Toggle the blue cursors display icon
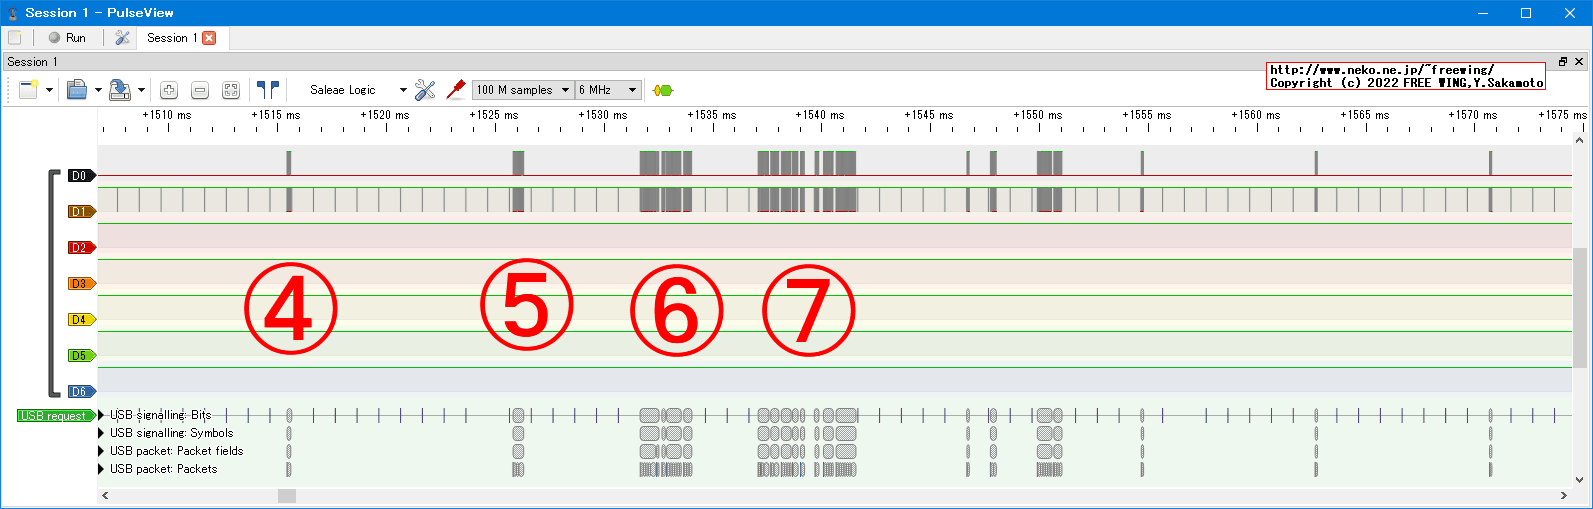The image size is (1593, 509). pos(267,90)
